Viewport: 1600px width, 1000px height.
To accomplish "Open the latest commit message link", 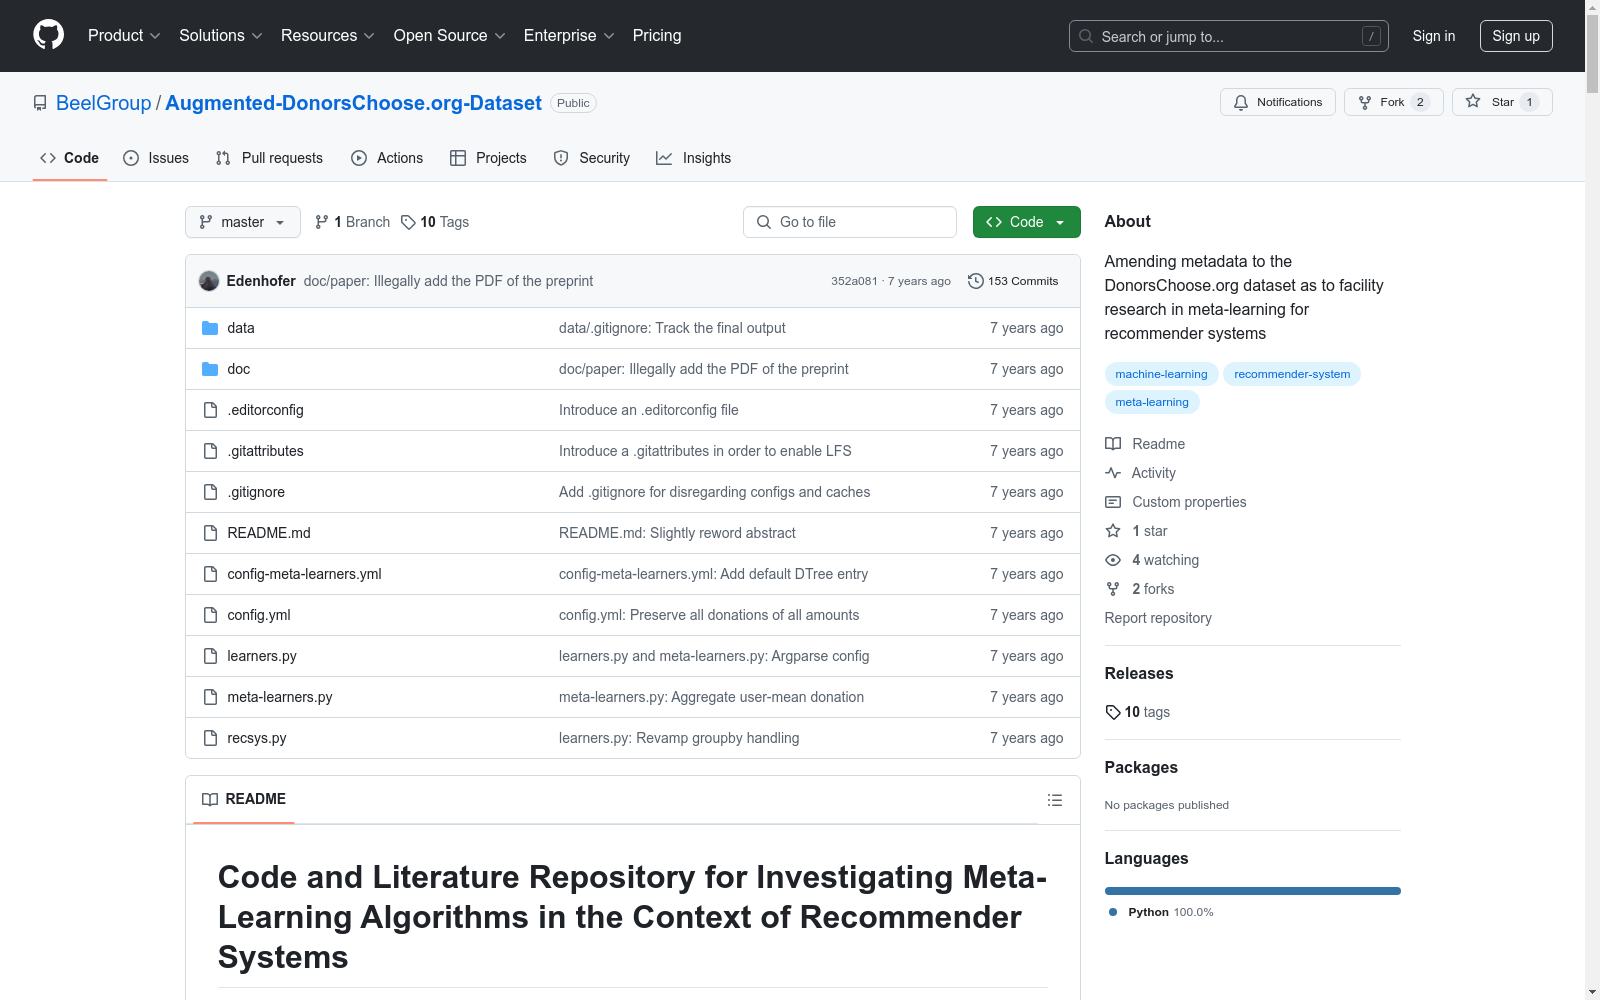I will 448,281.
